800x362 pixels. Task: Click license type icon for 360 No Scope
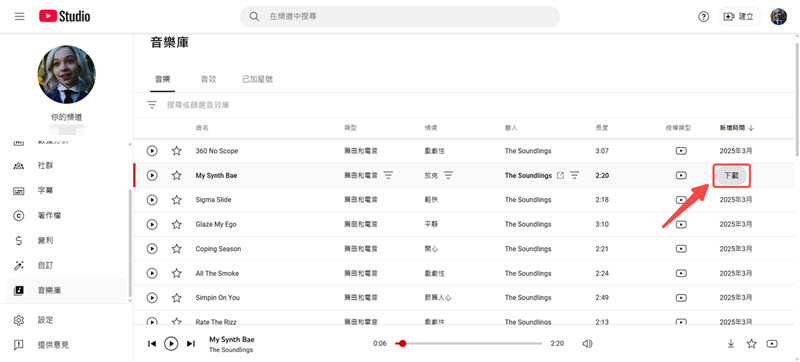click(681, 151)
